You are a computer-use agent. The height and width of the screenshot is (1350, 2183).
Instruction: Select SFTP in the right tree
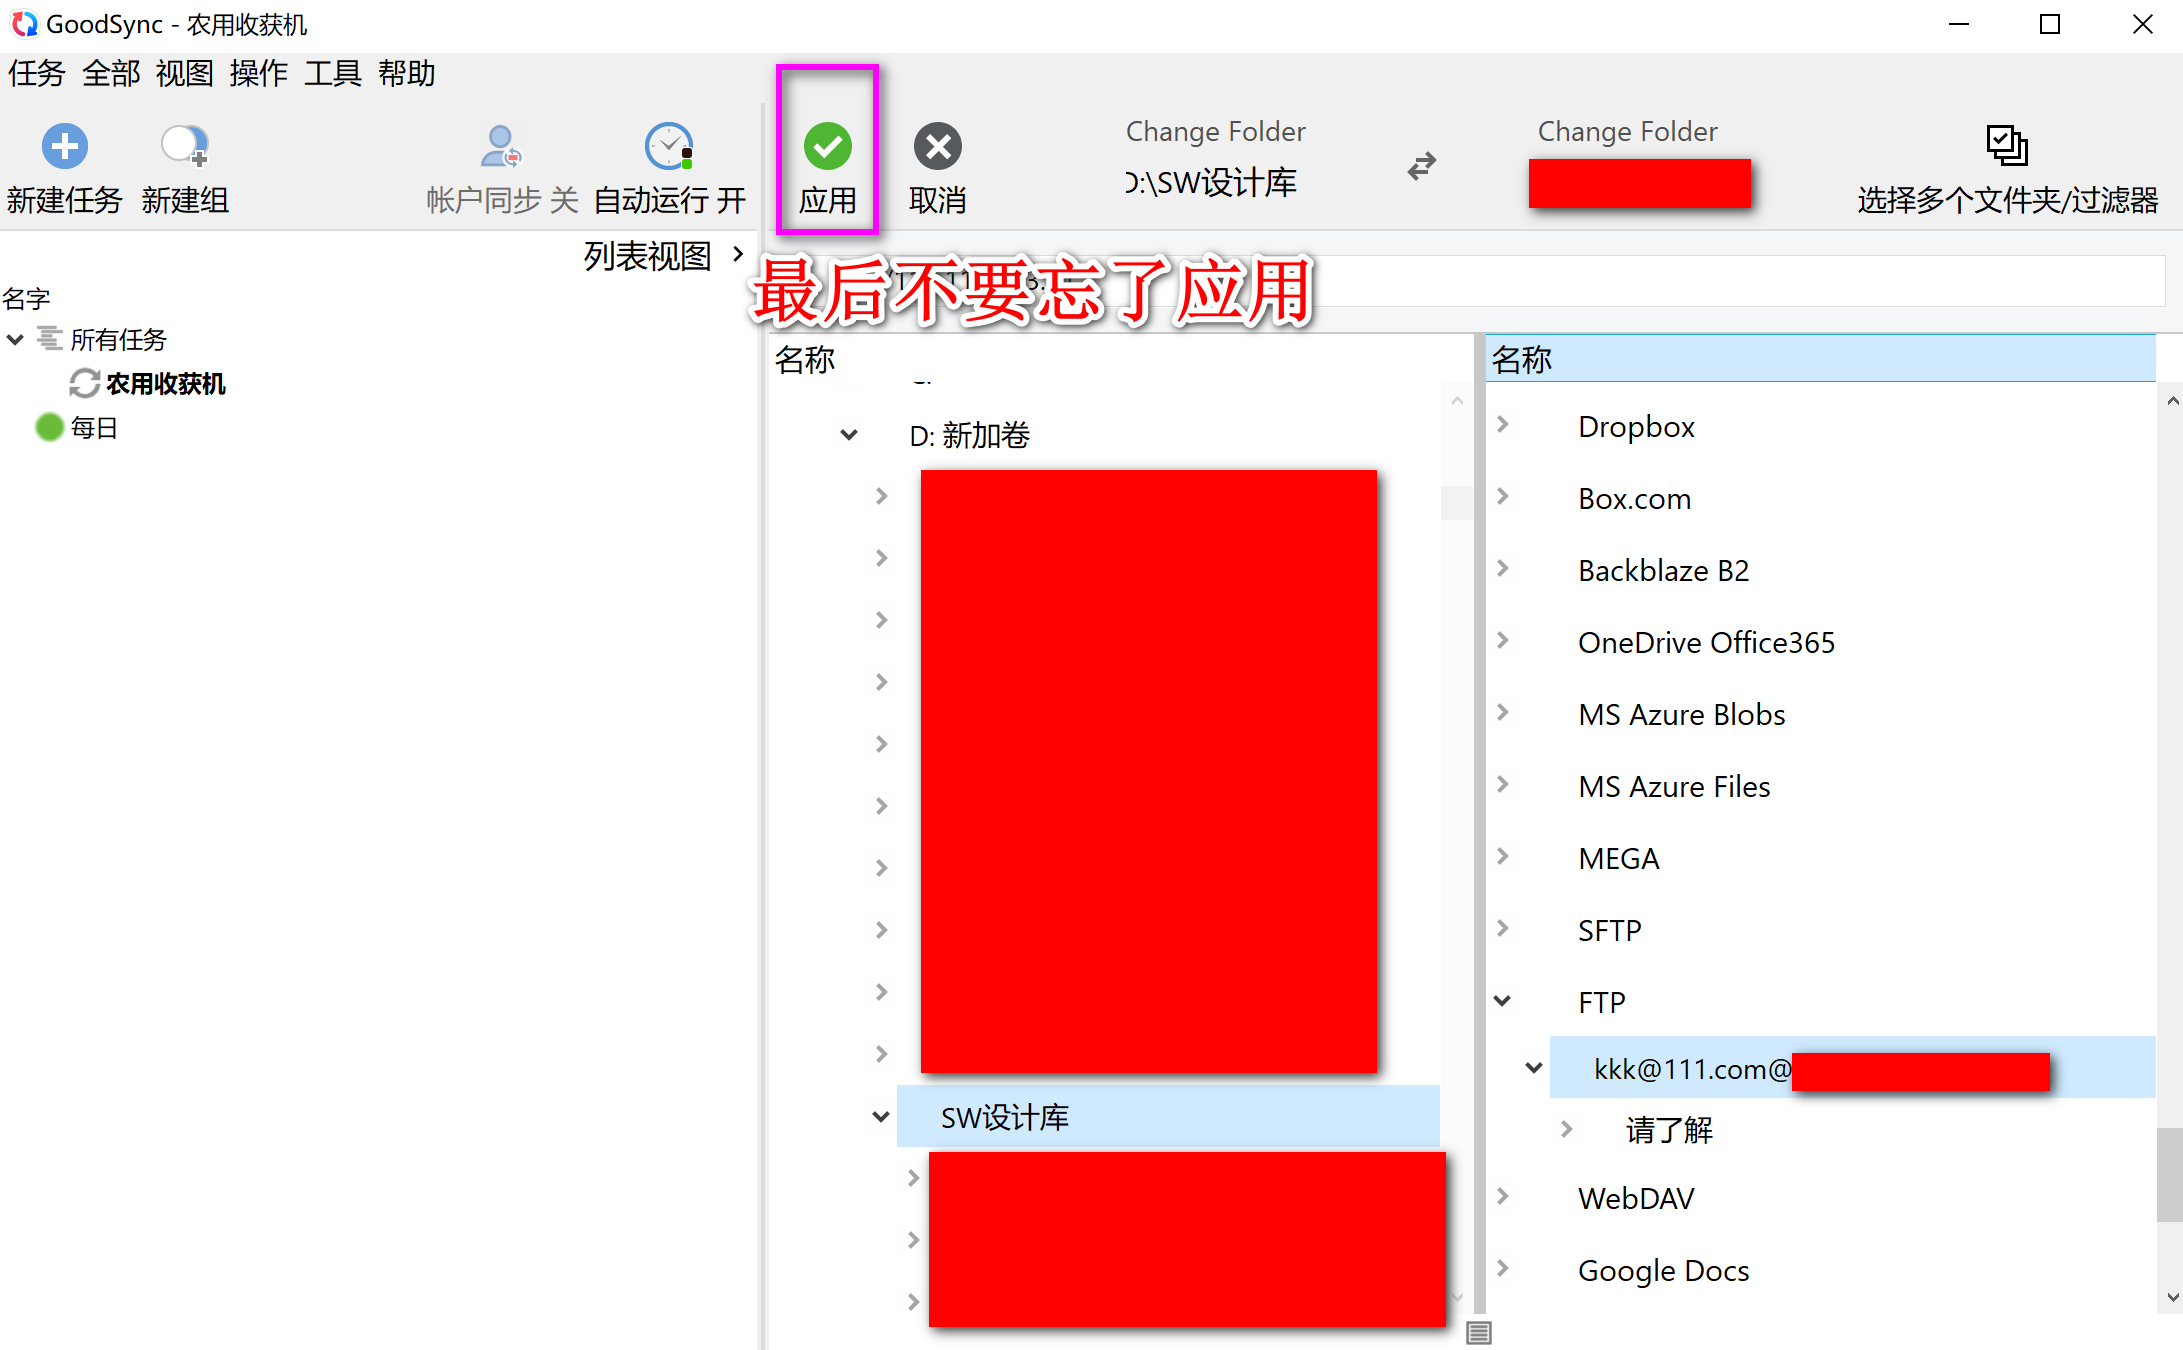1609,931
